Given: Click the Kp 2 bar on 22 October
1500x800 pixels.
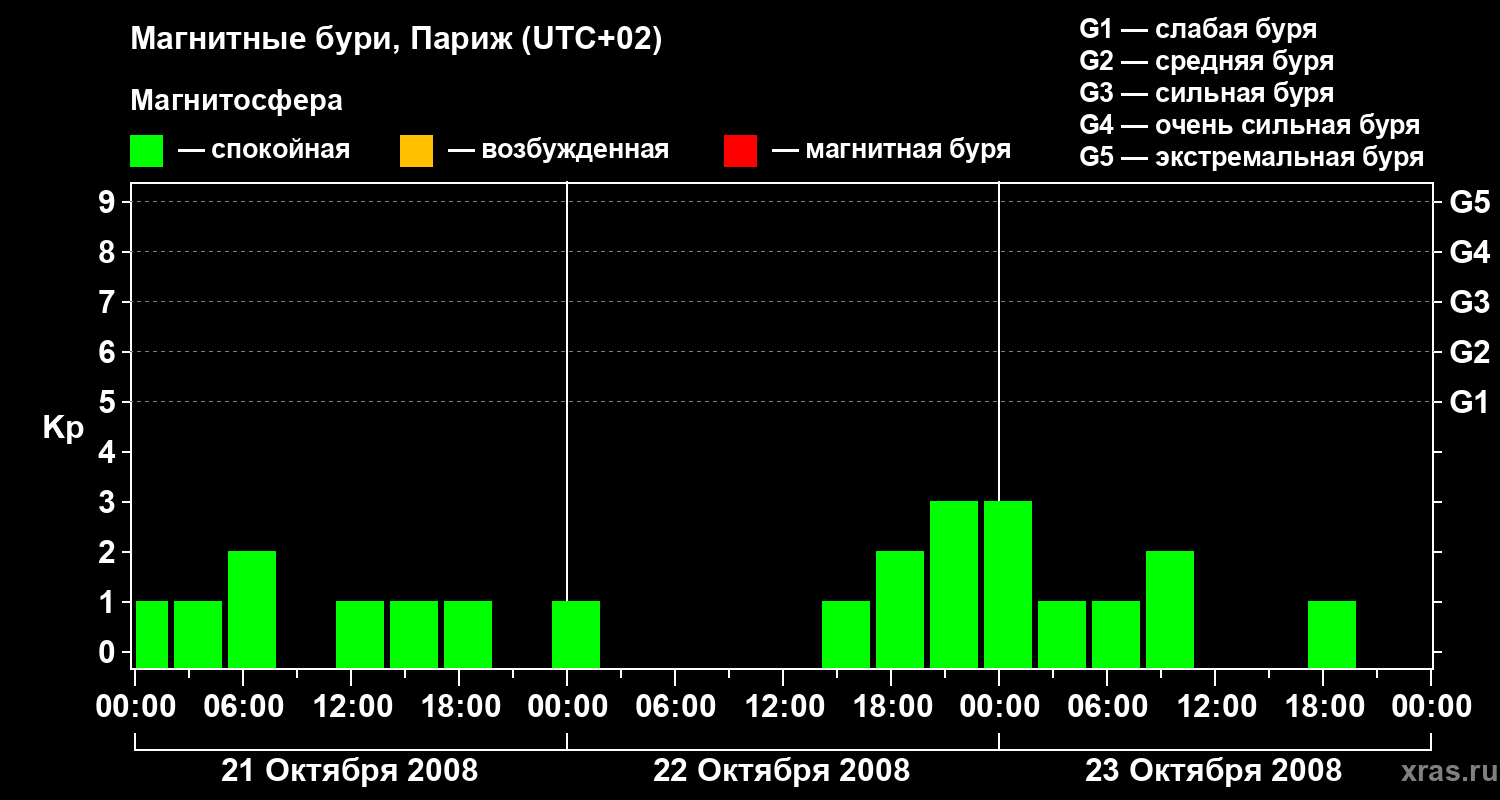Looking at the screenshot, I should pos(900,610).
